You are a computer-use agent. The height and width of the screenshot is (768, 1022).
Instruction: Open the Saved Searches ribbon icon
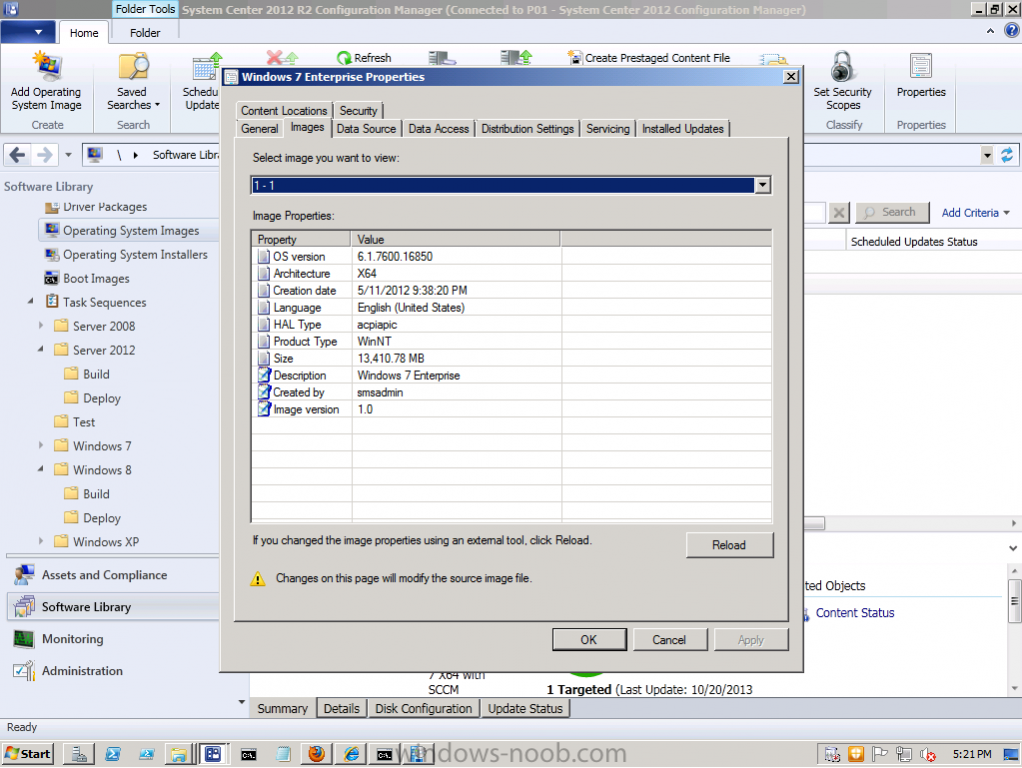pos(133,67)
